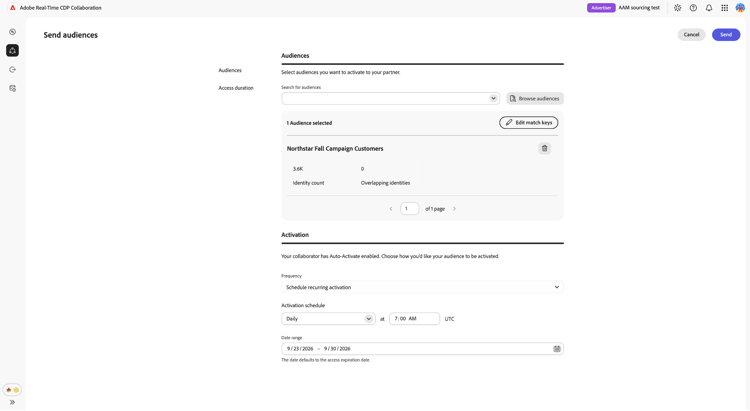Click 'Identity count' label
This screenshot has height=411, width=750.
pos(309,183)
